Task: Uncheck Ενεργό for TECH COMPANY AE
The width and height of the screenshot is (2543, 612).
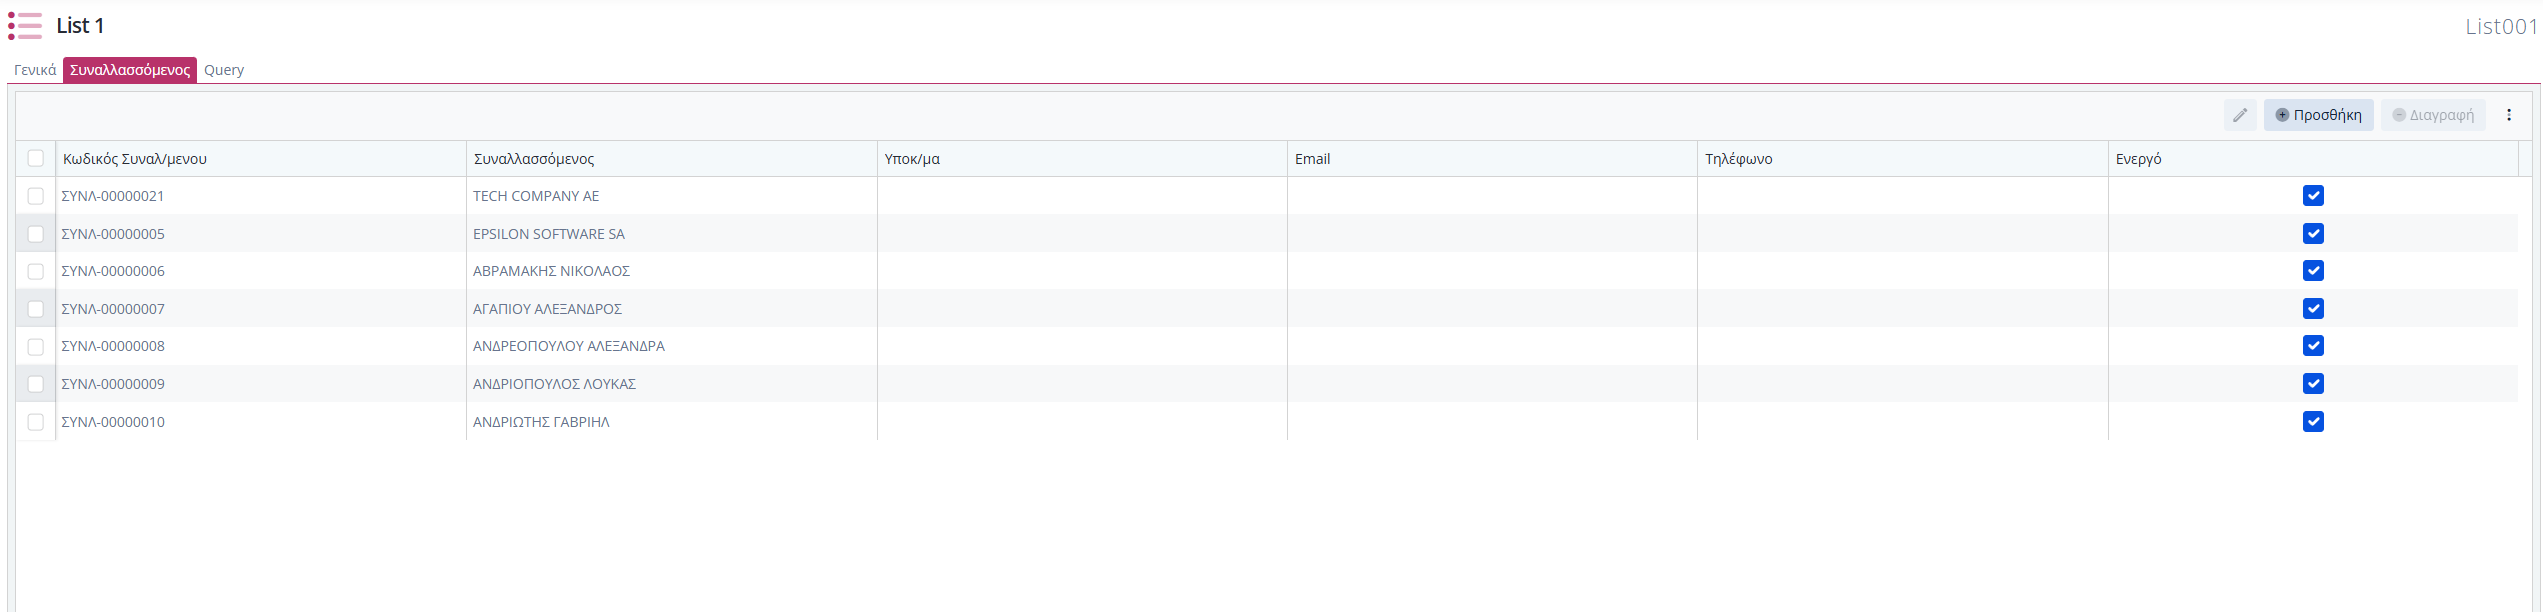Action: coord(2313,196)
